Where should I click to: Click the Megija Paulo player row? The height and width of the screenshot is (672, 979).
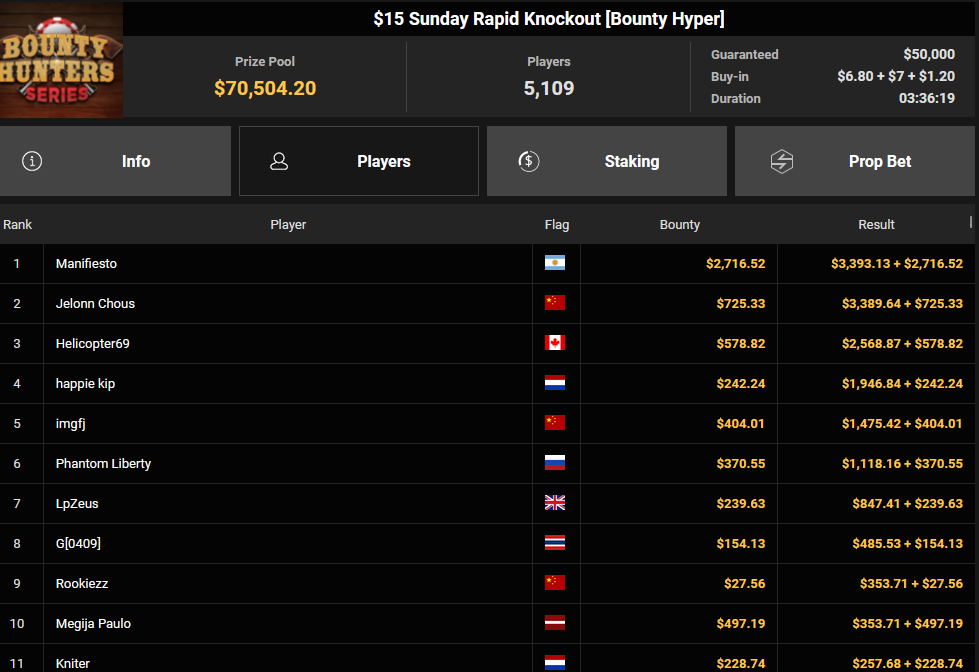pyautogui.click(x=93, y=623)
